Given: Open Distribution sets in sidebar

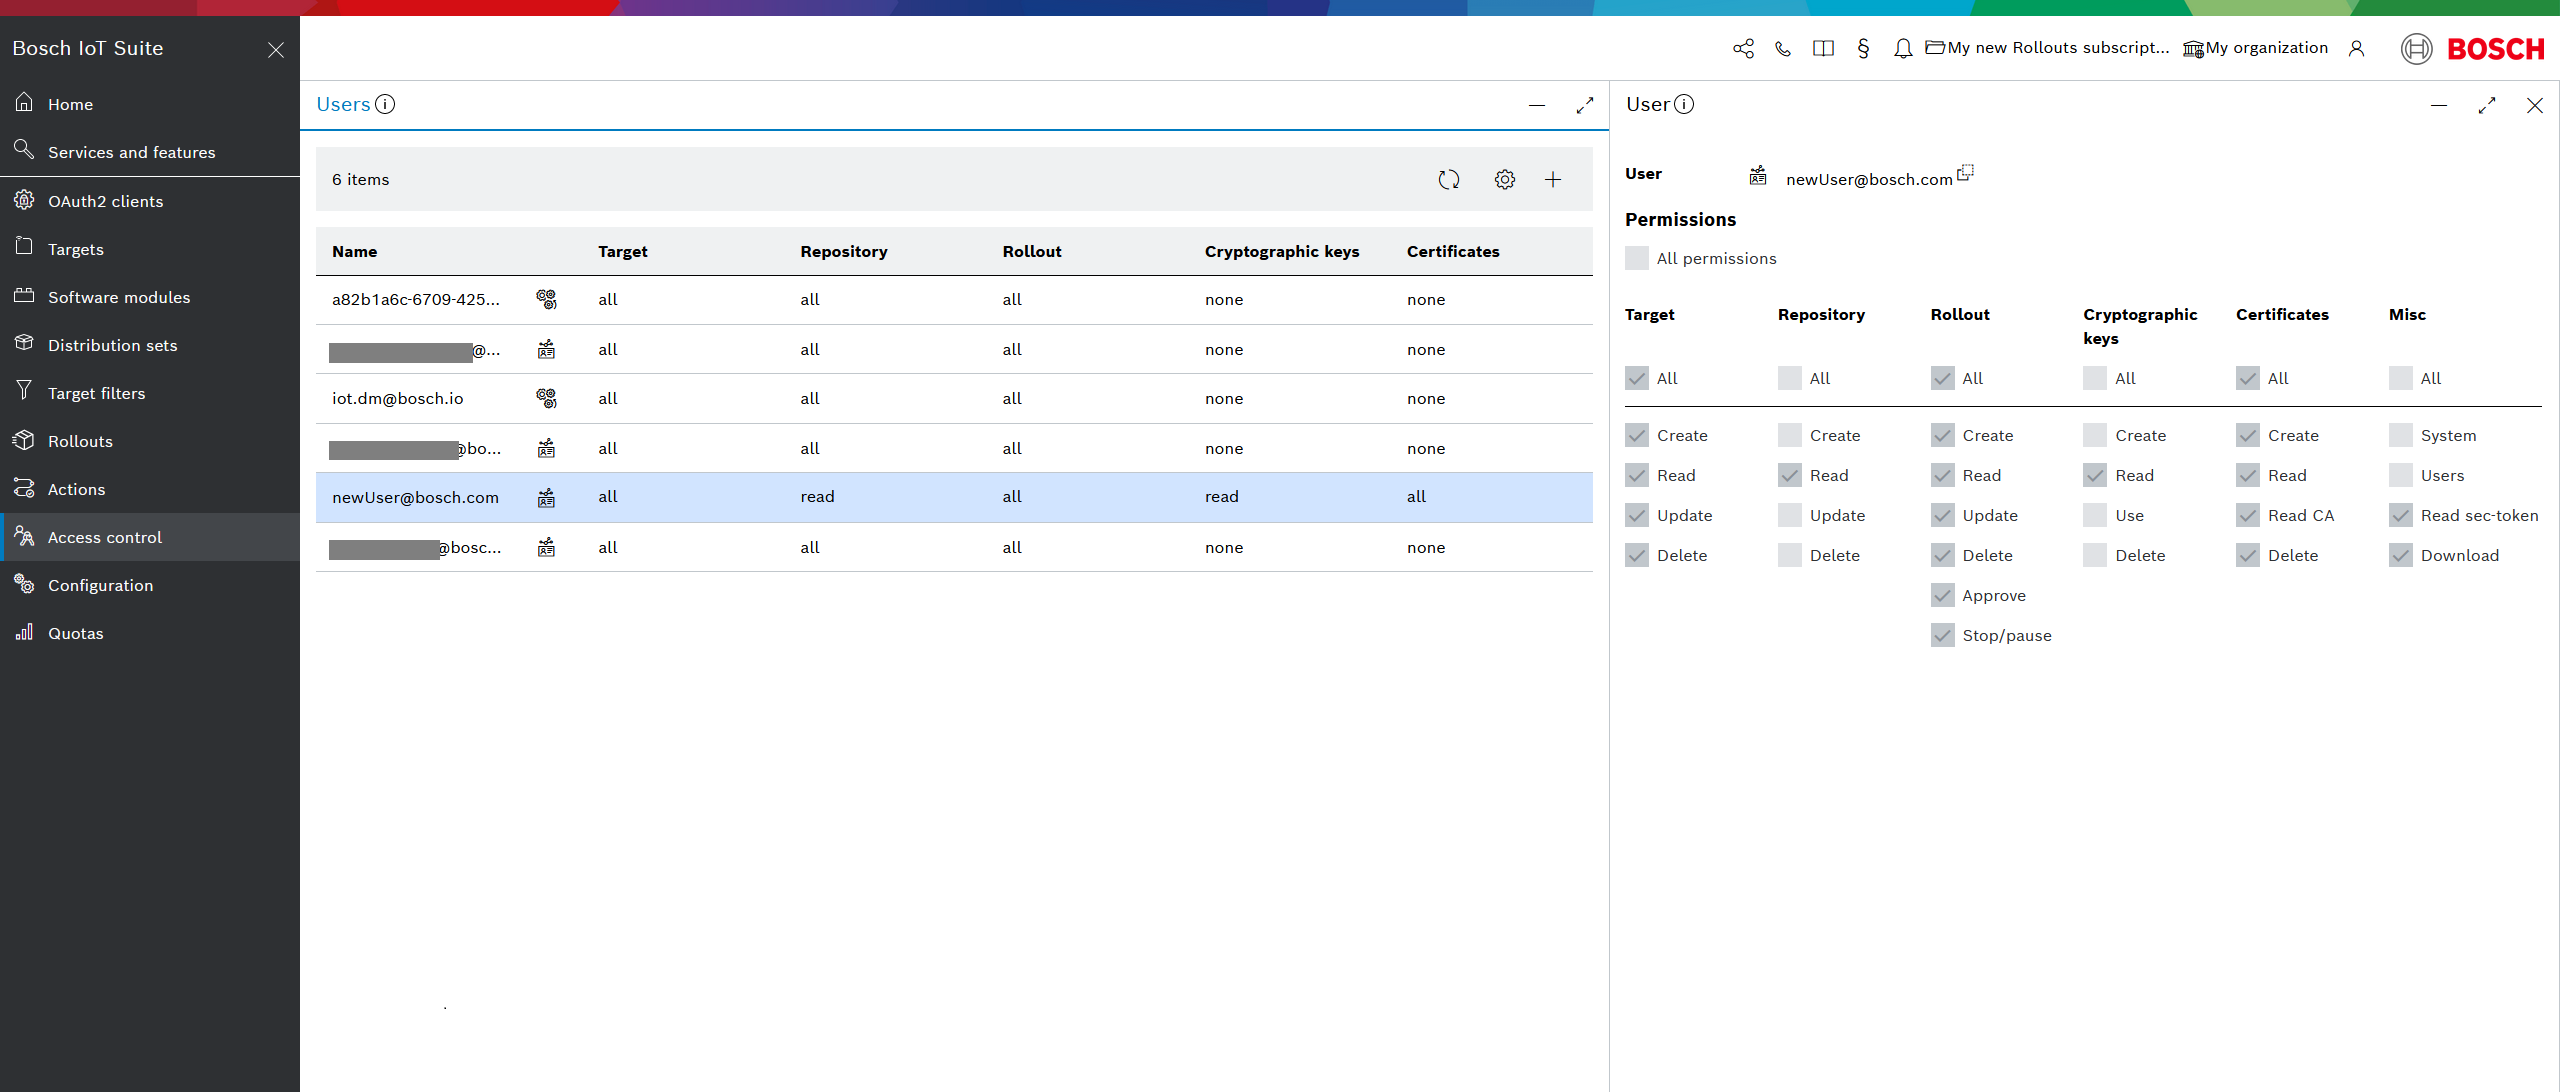Looking at the screenshot, I should [x=112, y=345].
